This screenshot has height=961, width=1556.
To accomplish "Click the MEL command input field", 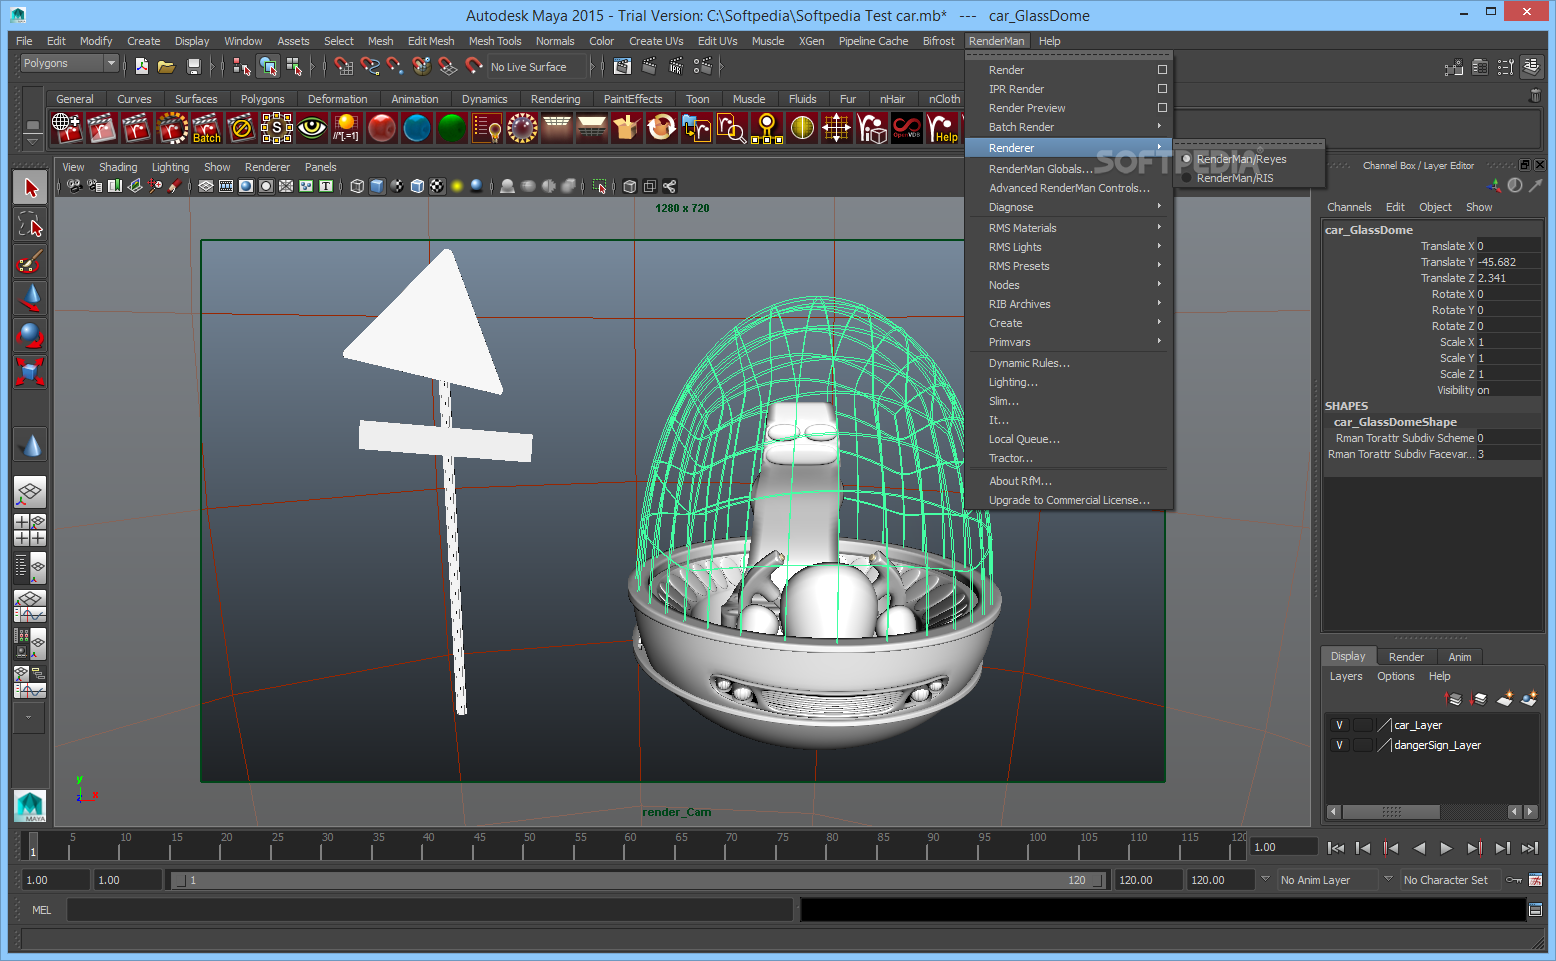I will (430, 910).
